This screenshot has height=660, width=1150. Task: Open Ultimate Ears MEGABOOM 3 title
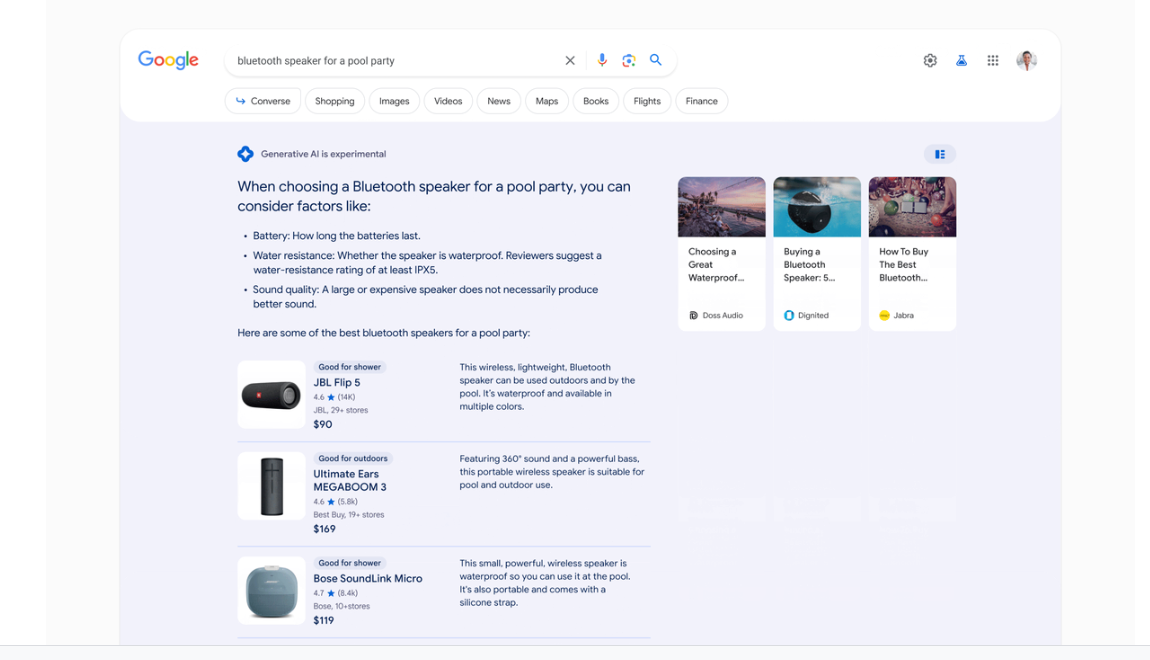[x=350, y=480]
